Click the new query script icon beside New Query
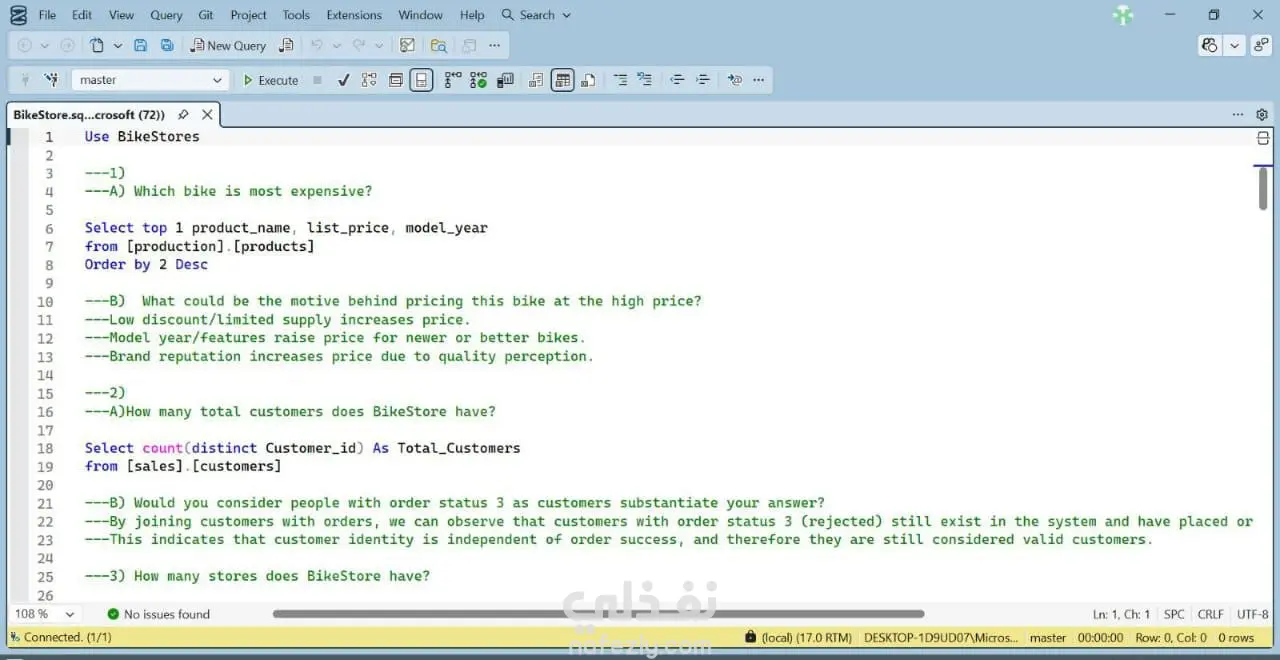This screenshot has height=660, width=1280. [x=287, y=45]
